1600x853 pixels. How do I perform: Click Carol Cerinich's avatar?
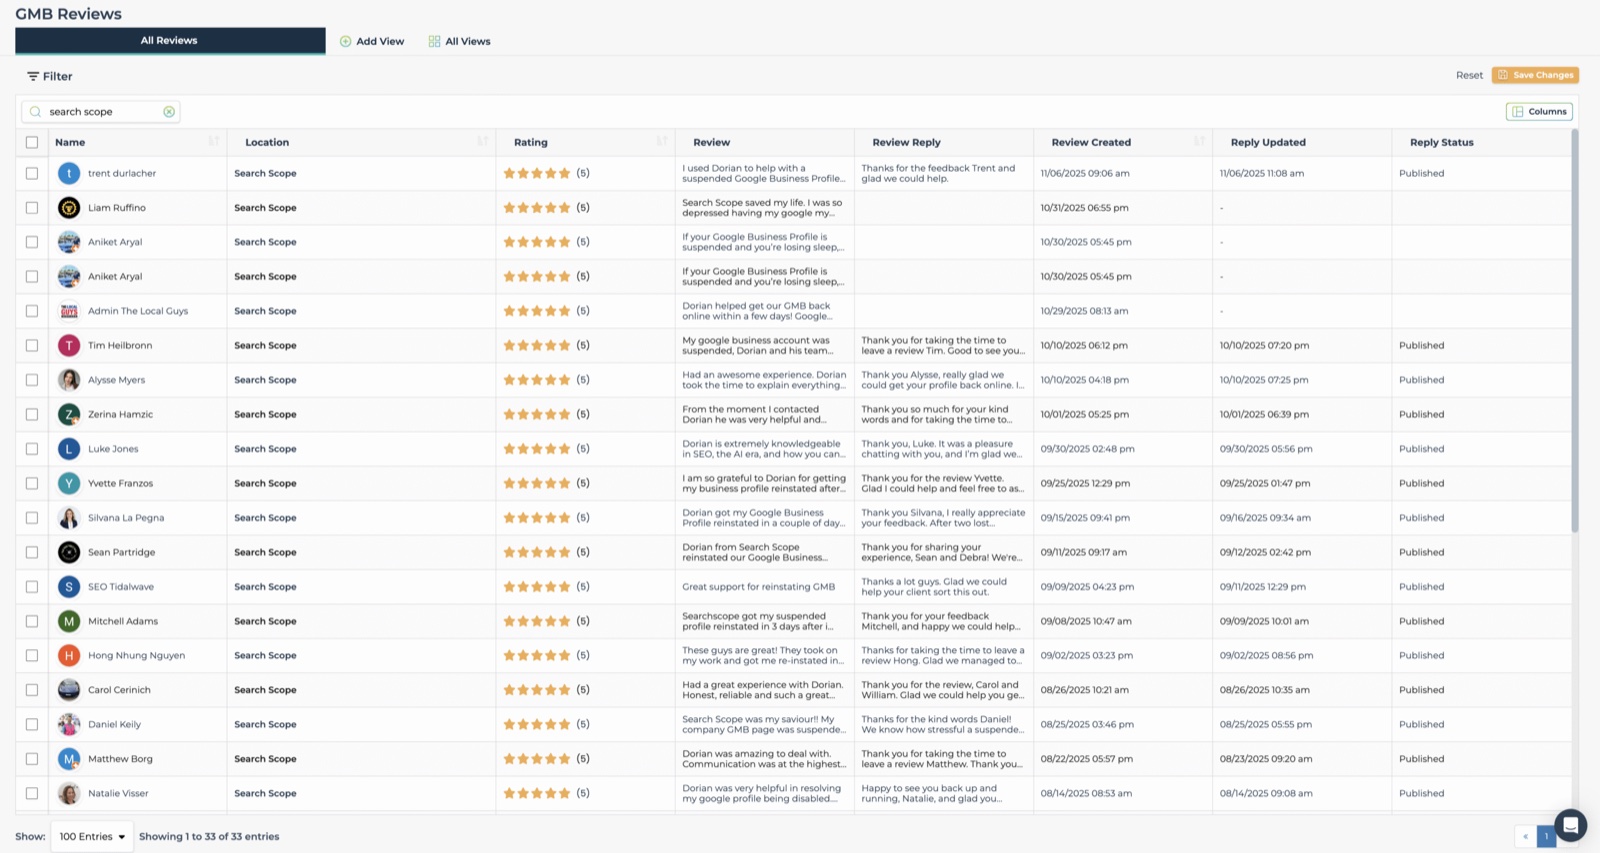69,690
